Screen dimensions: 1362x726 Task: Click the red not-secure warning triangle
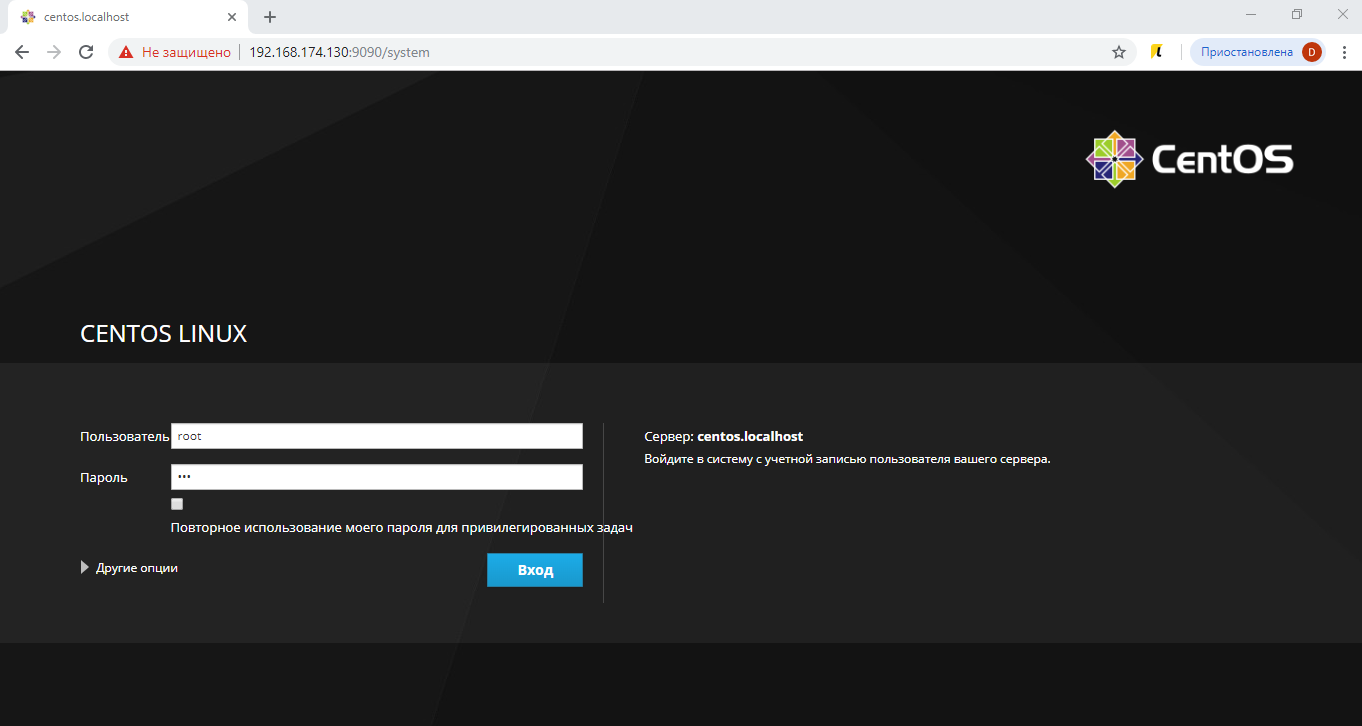[x=126, y=52]
